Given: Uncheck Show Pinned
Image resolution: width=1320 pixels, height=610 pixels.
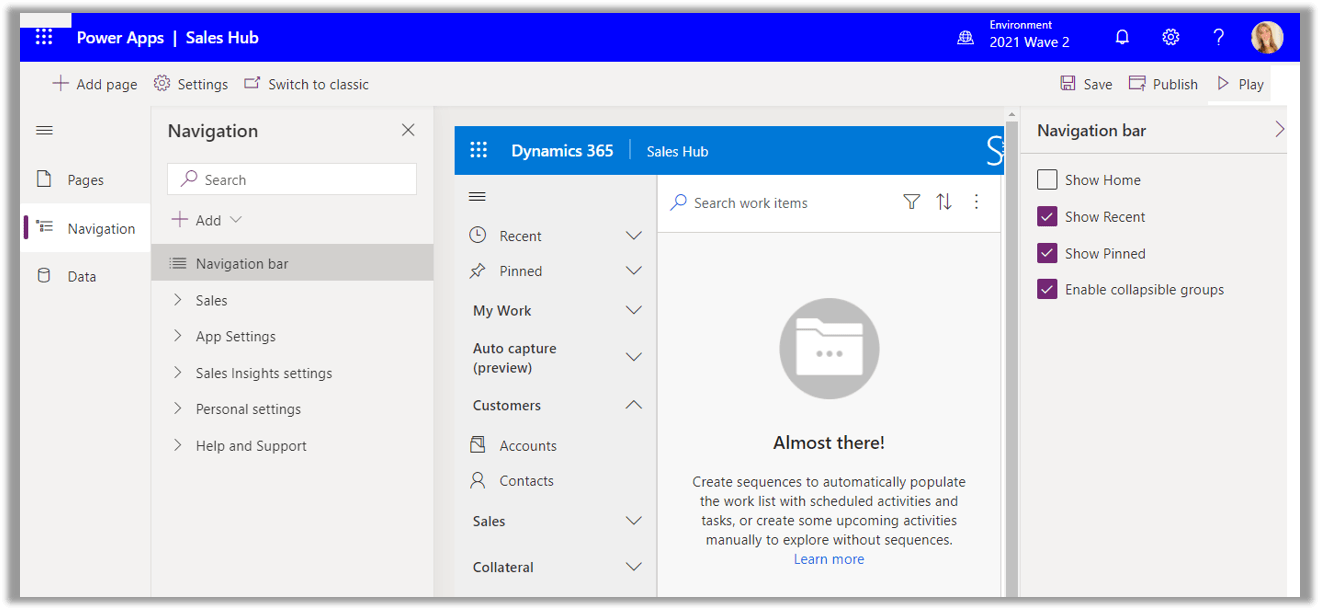Looking at the screenshot, I should [x=1047, y=253].
